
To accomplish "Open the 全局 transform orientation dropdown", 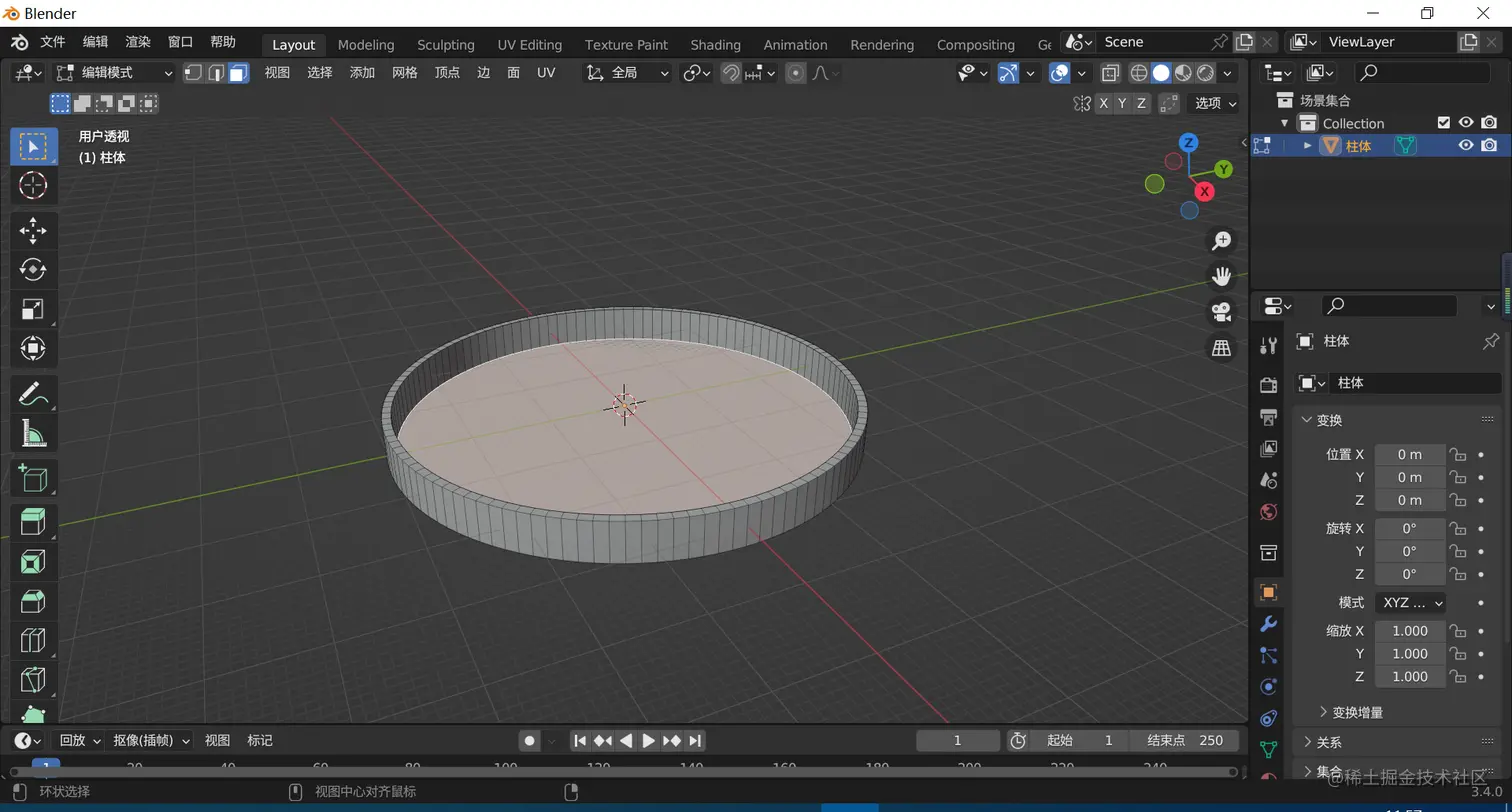I will [627, 73].
